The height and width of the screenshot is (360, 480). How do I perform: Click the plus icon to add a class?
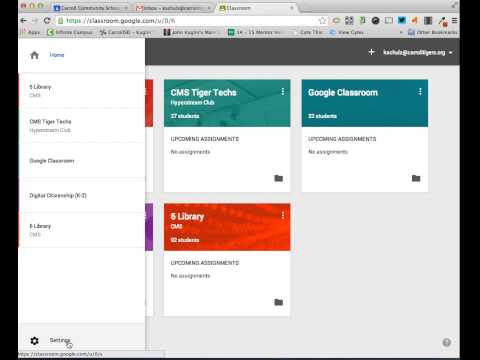[x=371, y=52]
